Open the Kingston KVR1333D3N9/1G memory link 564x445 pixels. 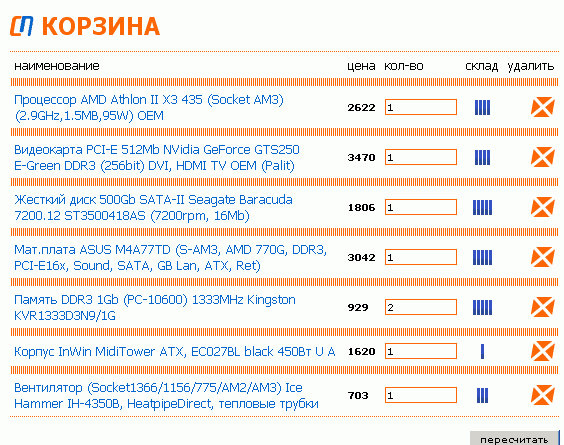coord(155,308)
